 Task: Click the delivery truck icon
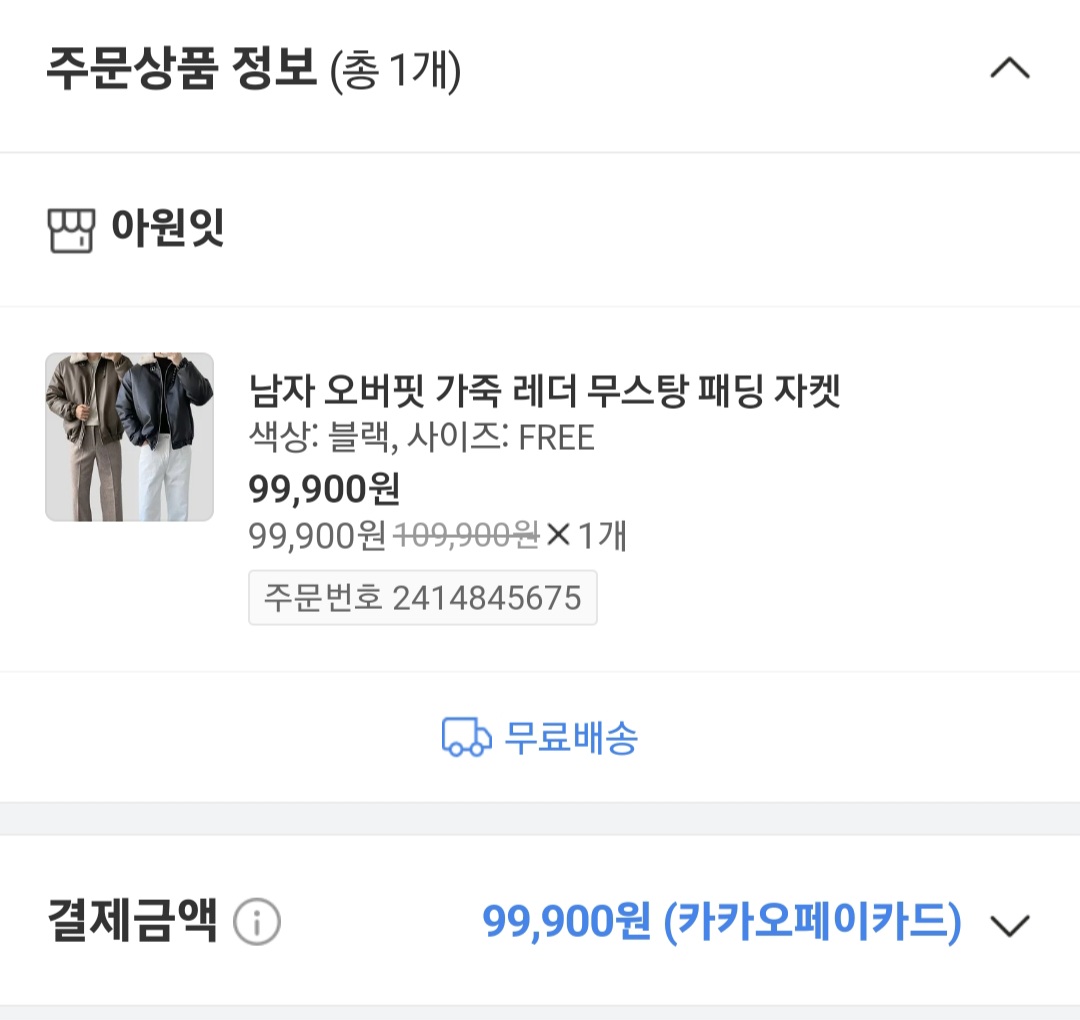(466, 738)
